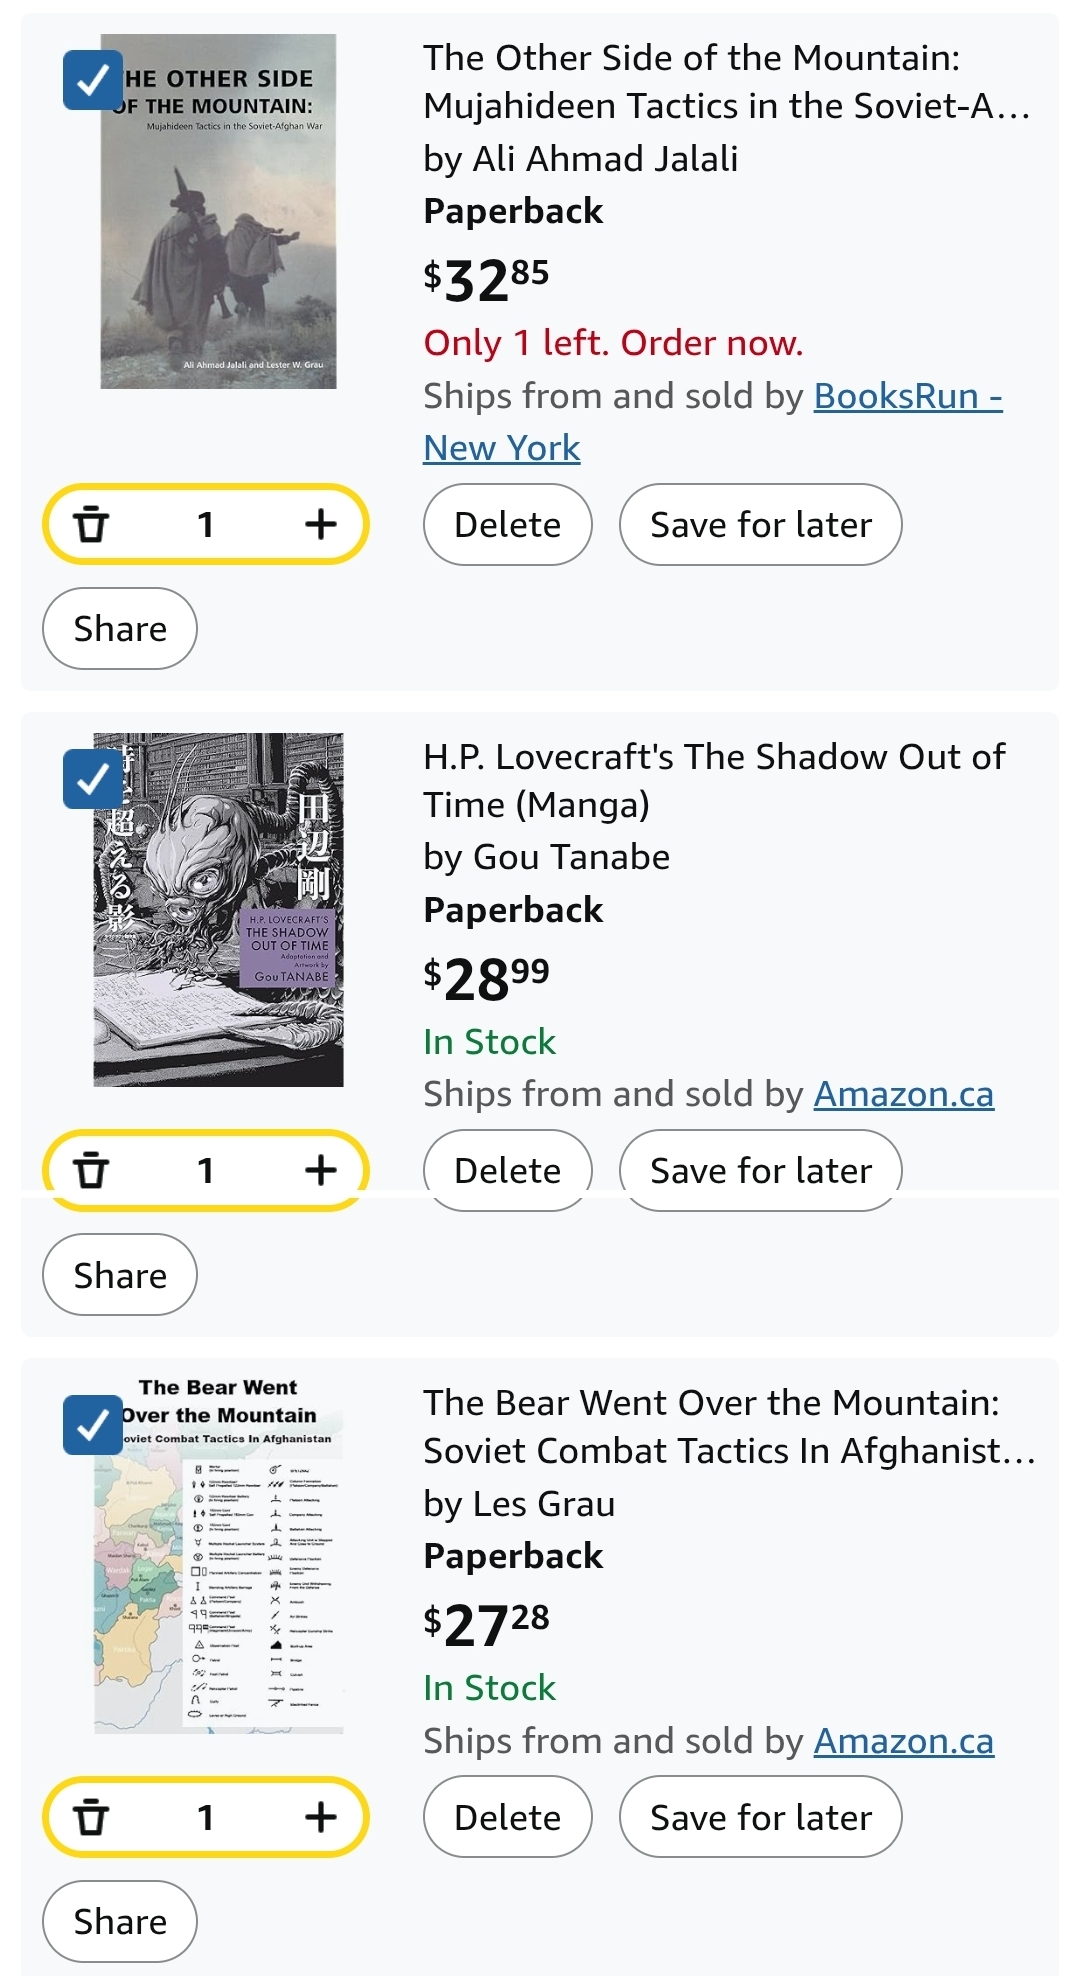Deselect The Shadow Out of Time checkbox

click(93, 779)
